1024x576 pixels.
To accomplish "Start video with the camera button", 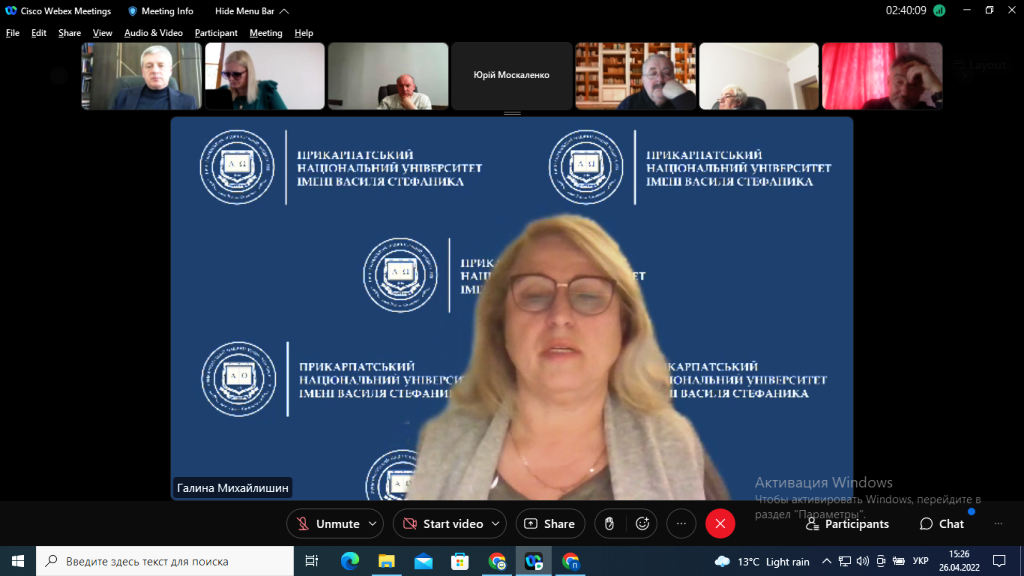I will 442,523.
